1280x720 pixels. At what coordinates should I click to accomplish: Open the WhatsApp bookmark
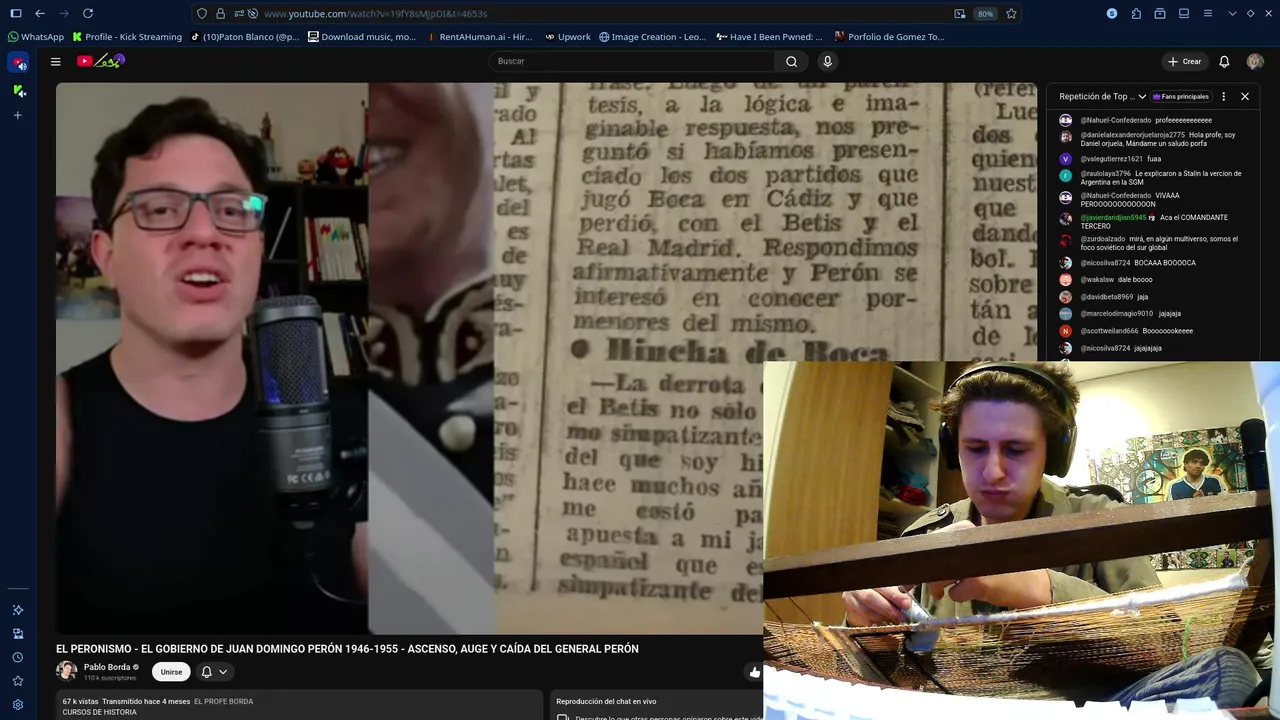pyautogui.click(x=36, y=37)
